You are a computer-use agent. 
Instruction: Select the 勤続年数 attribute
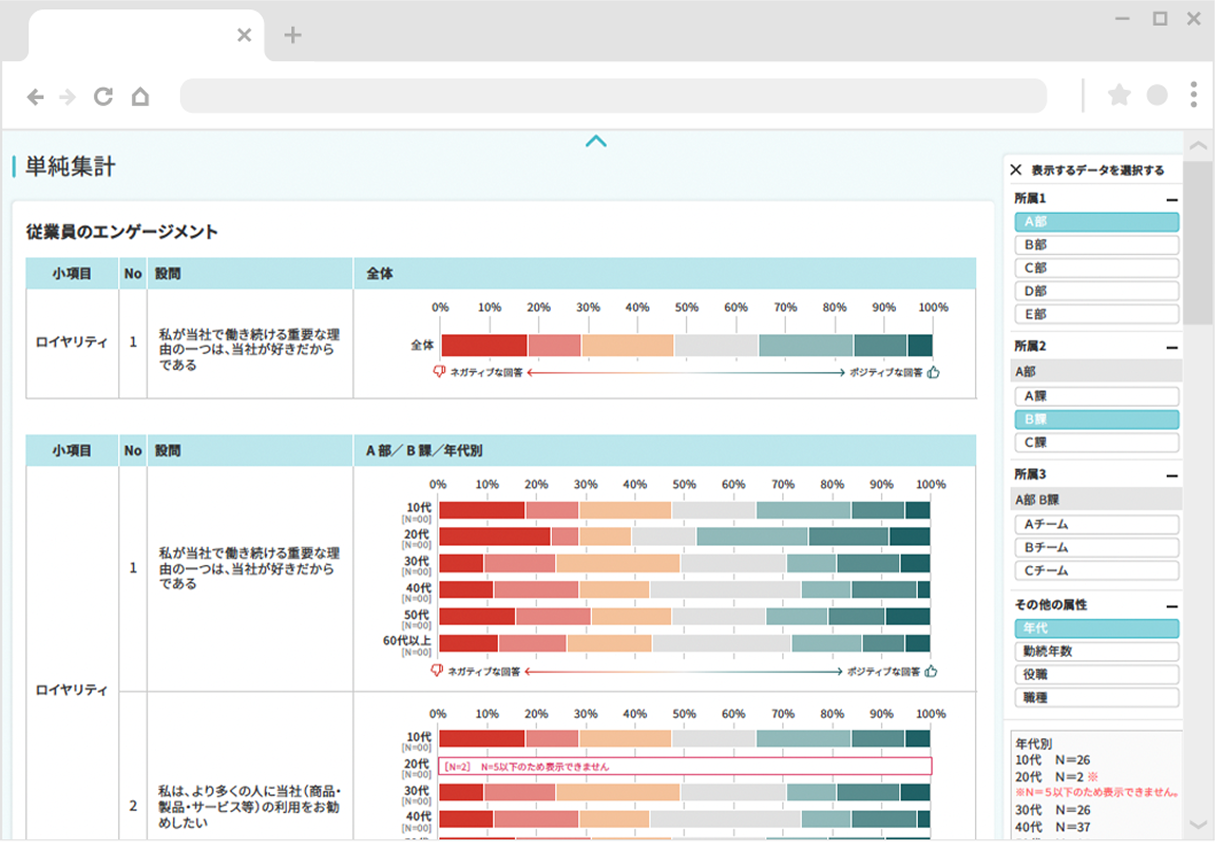[x=1096, y=651]
